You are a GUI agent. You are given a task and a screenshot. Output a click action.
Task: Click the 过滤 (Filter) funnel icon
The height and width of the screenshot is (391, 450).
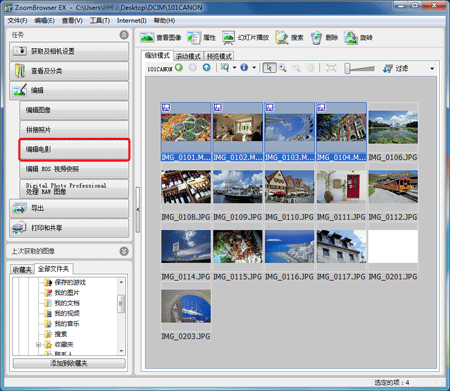(387, 68)
